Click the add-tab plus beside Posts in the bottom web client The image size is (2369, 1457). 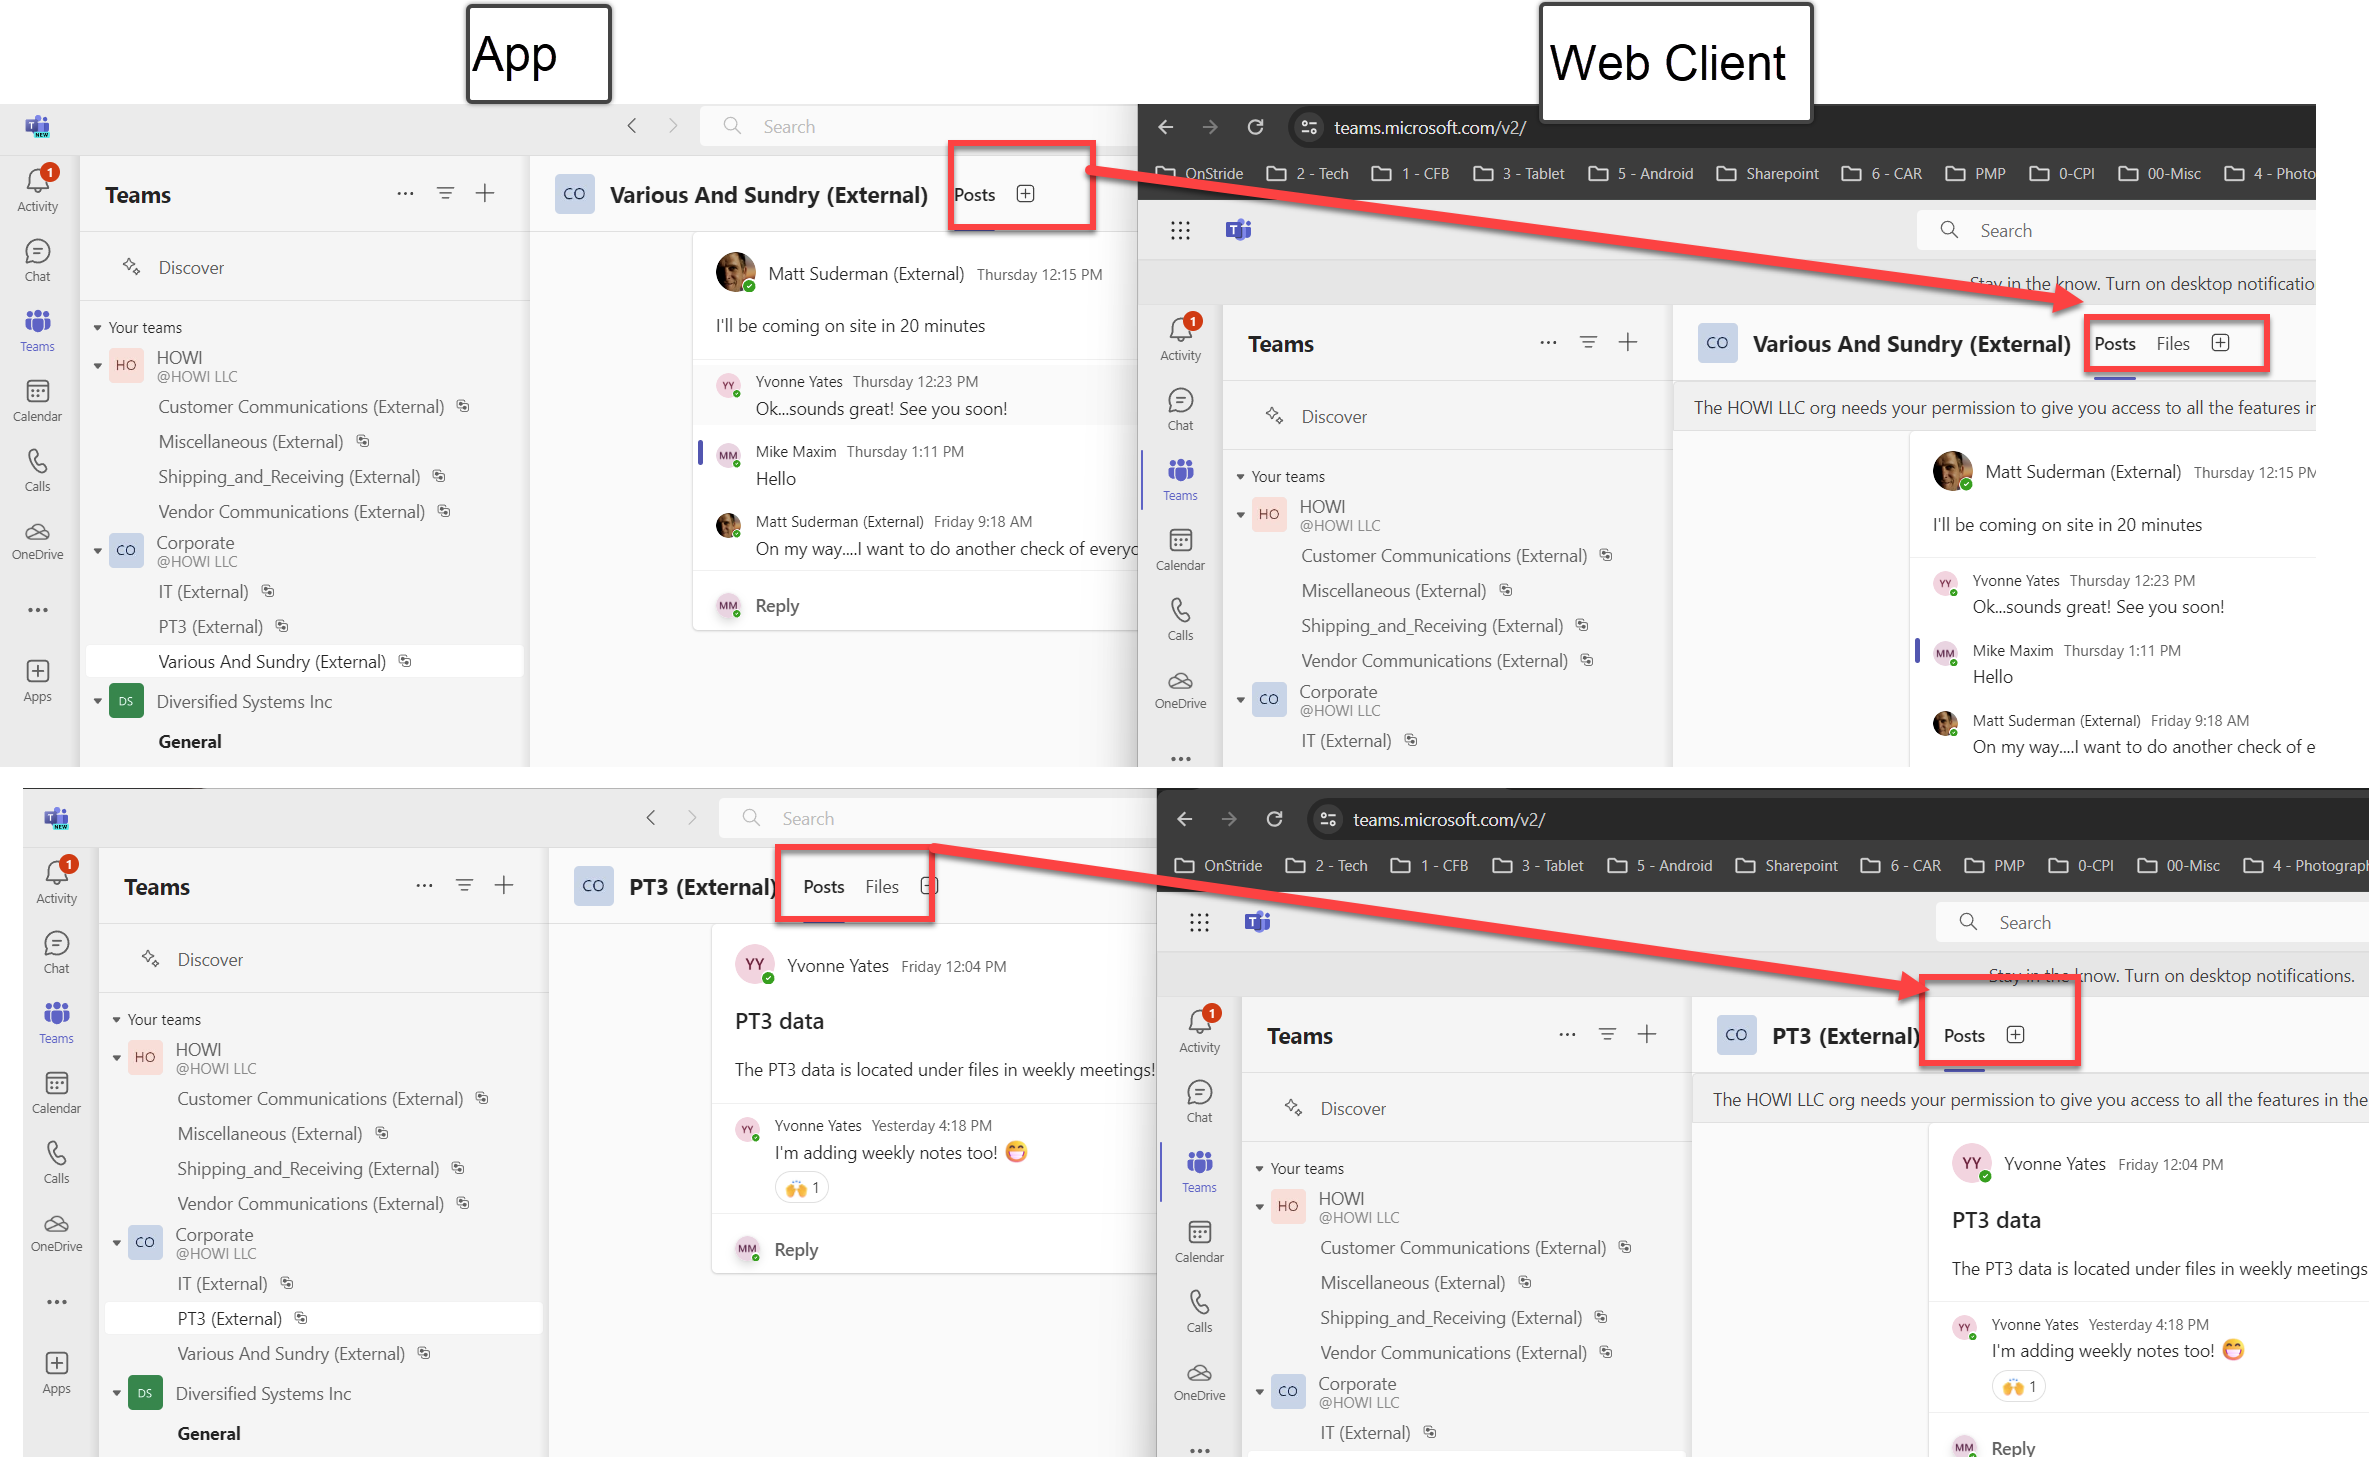pos(2015,1035)
